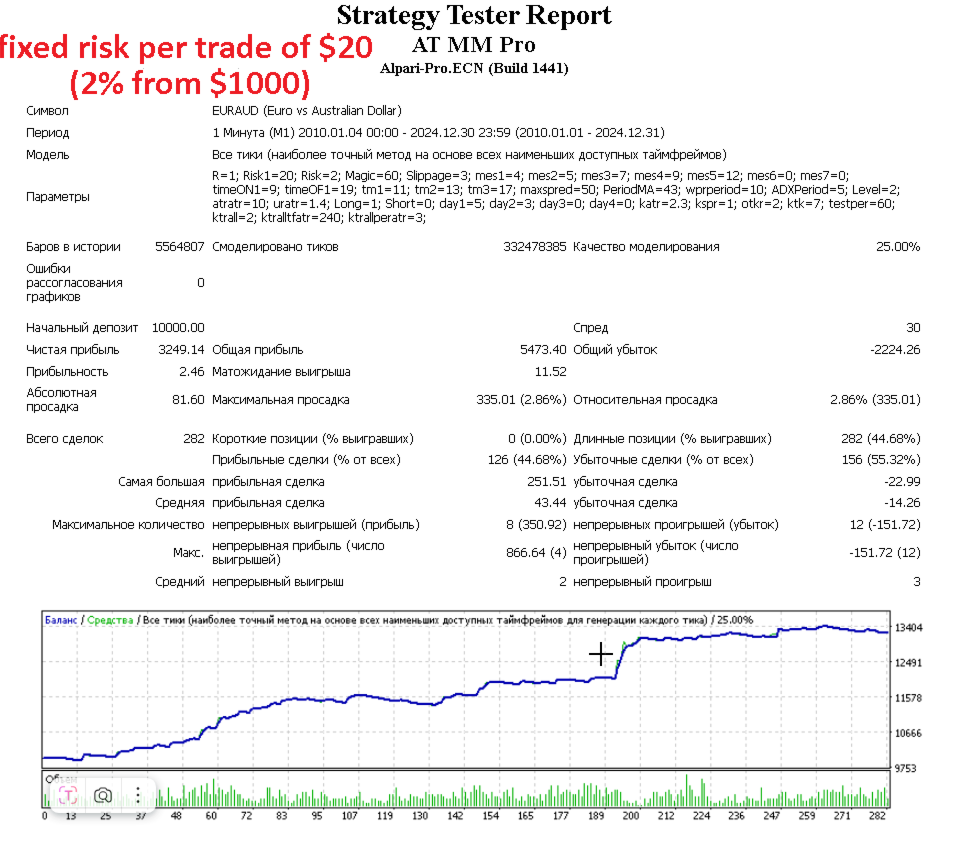Select average loss trade value '-14.26'
This screenshot has width=954, height=845.
[x=902, y=503]
